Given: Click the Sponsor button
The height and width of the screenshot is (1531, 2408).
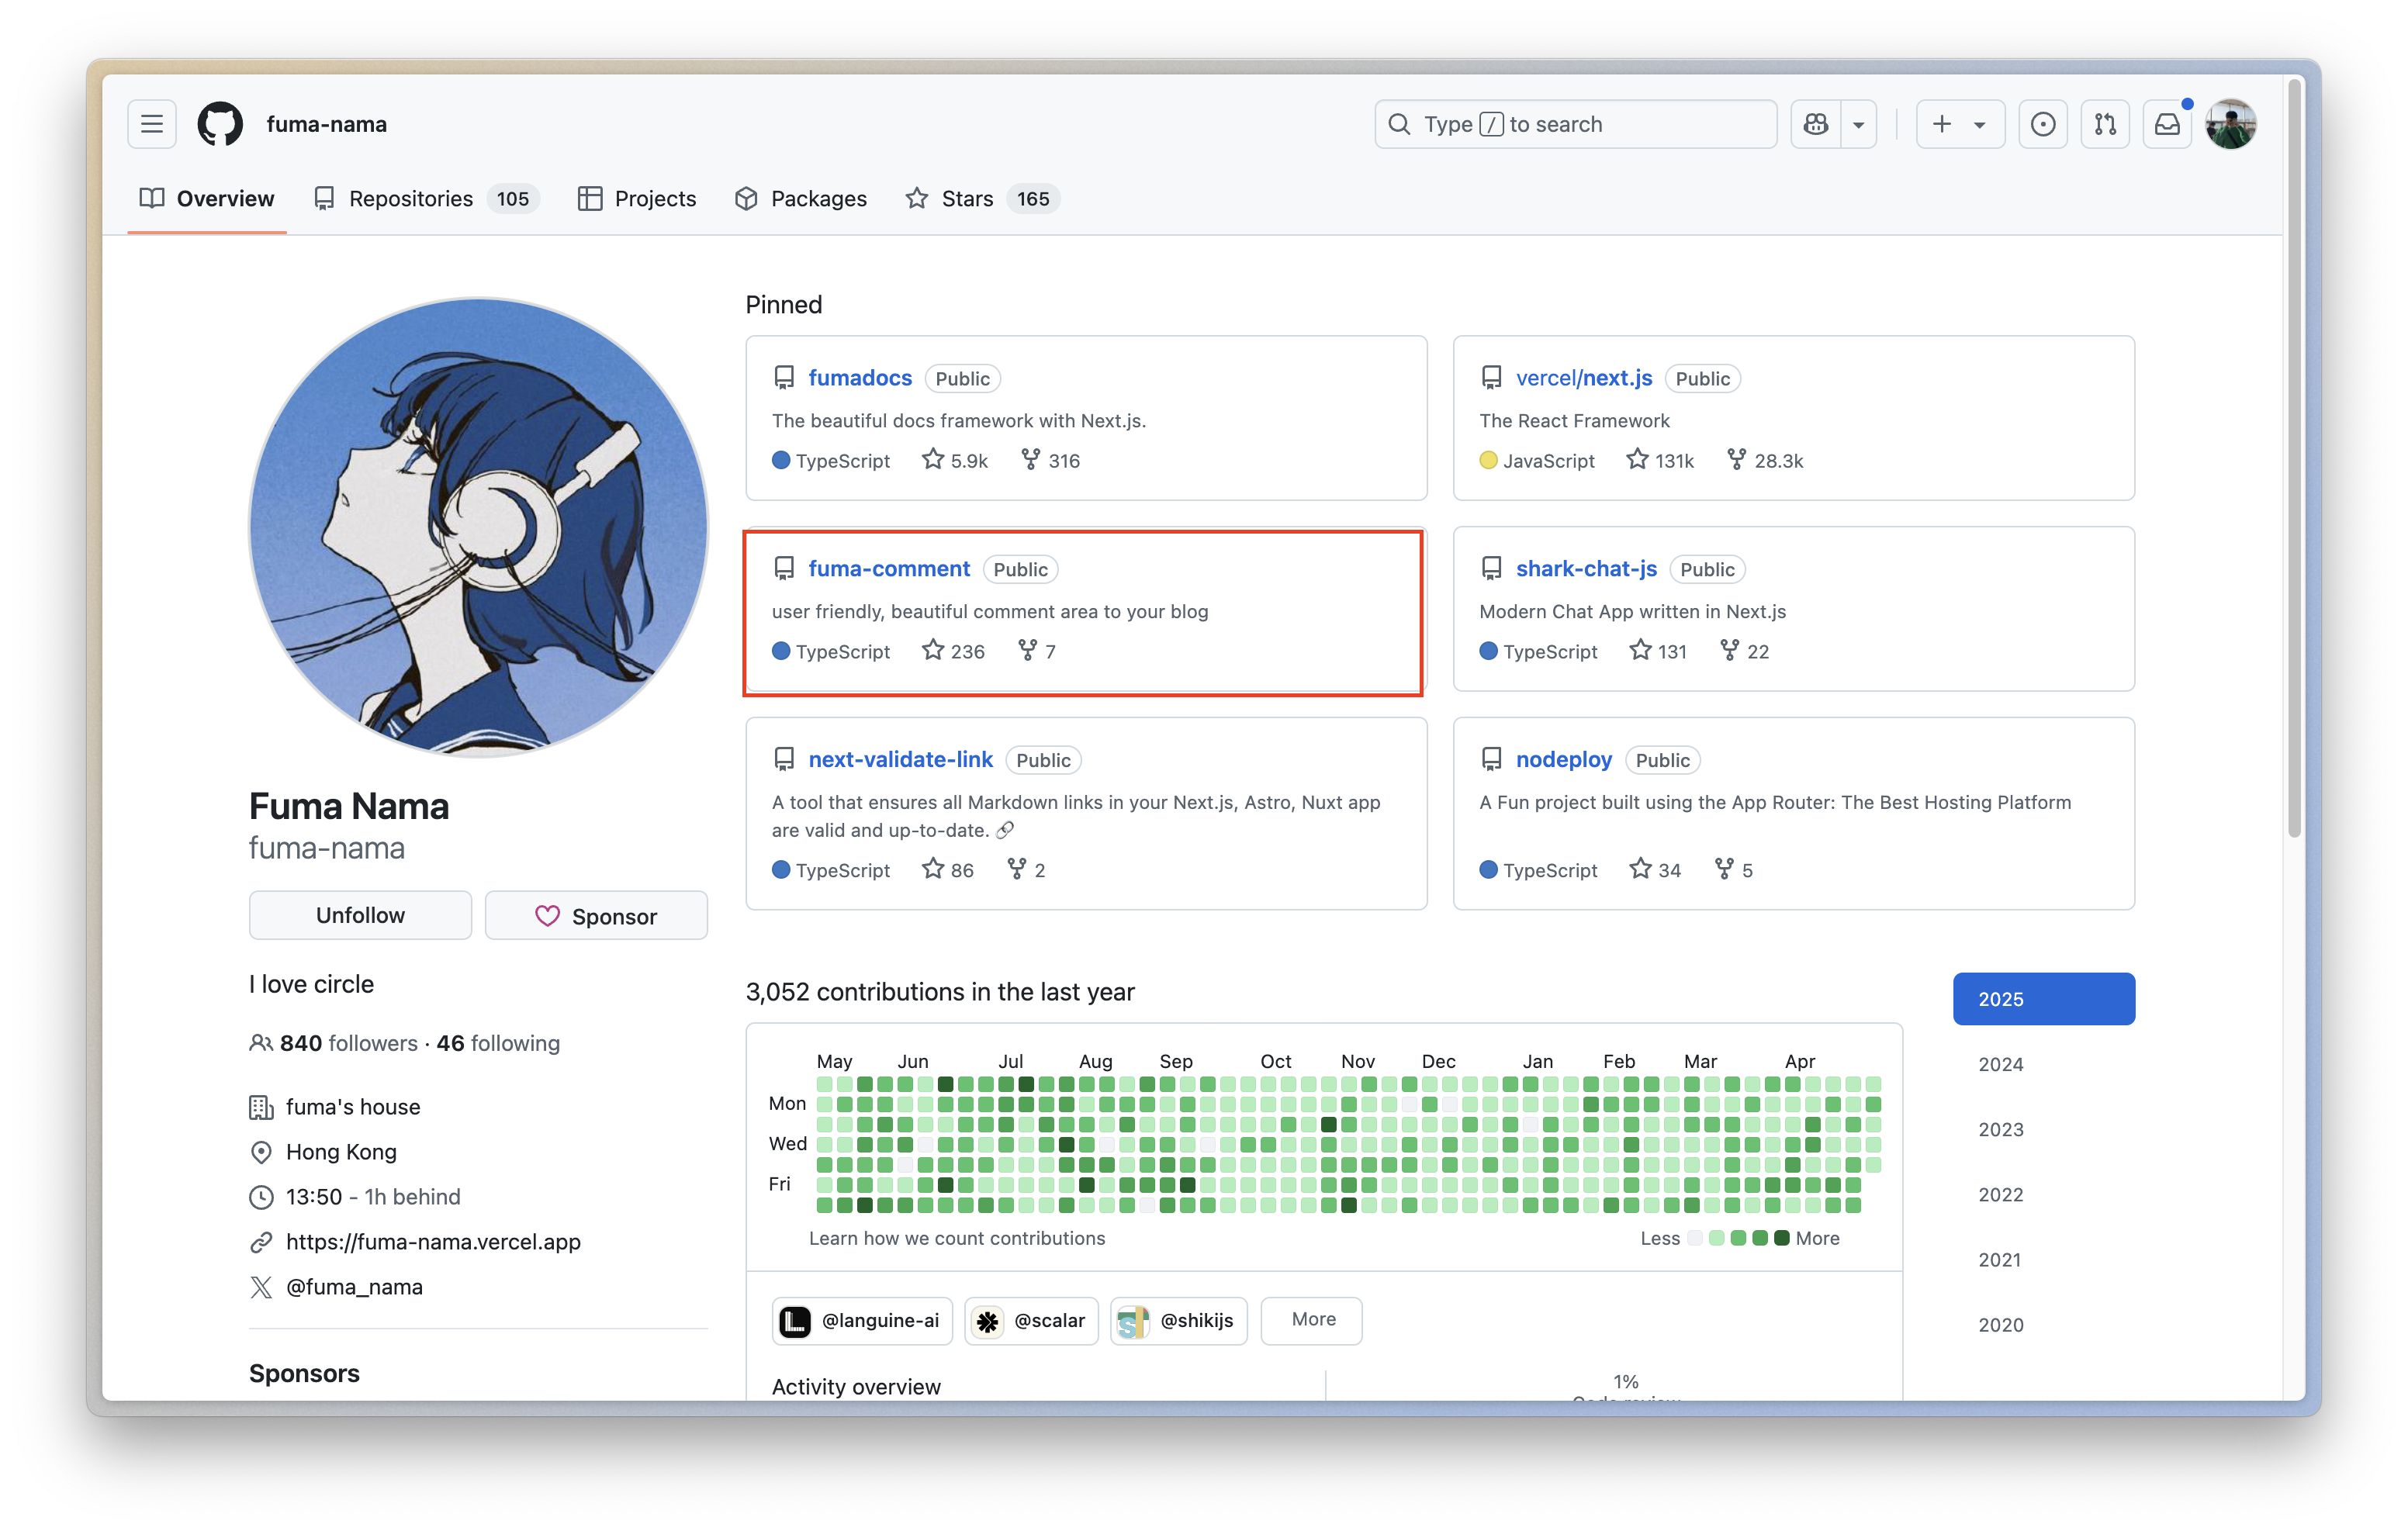Looking at the screenshot, I should (596, 915).
